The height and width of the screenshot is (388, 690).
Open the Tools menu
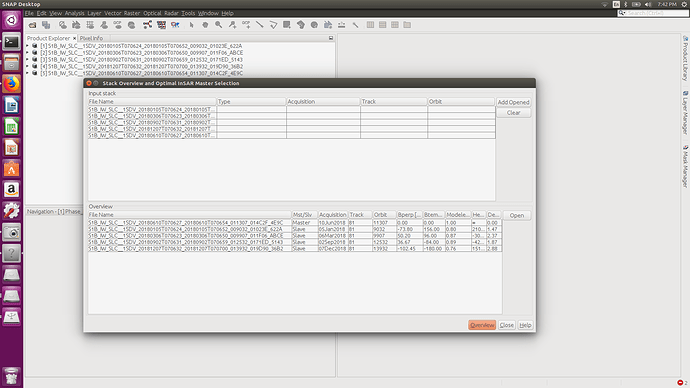point(188,13)
